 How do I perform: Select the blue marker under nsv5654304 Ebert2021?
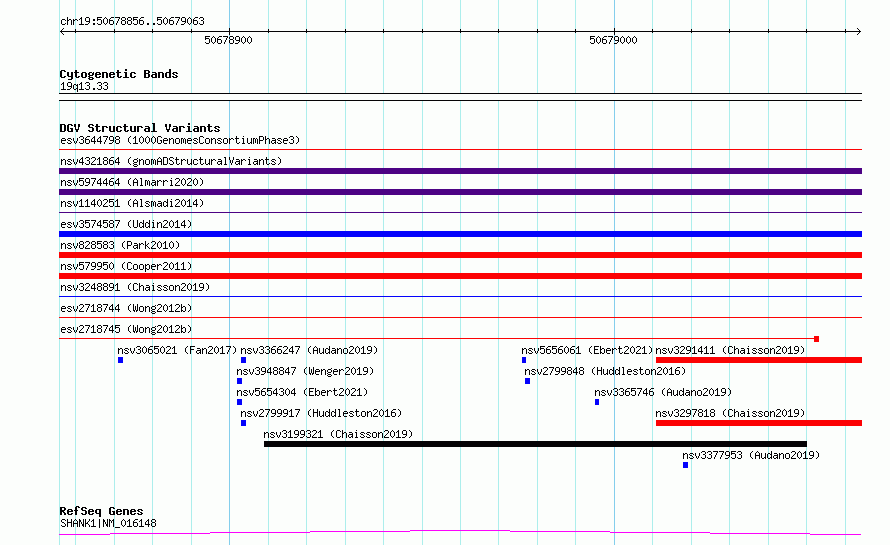(240, 402)
